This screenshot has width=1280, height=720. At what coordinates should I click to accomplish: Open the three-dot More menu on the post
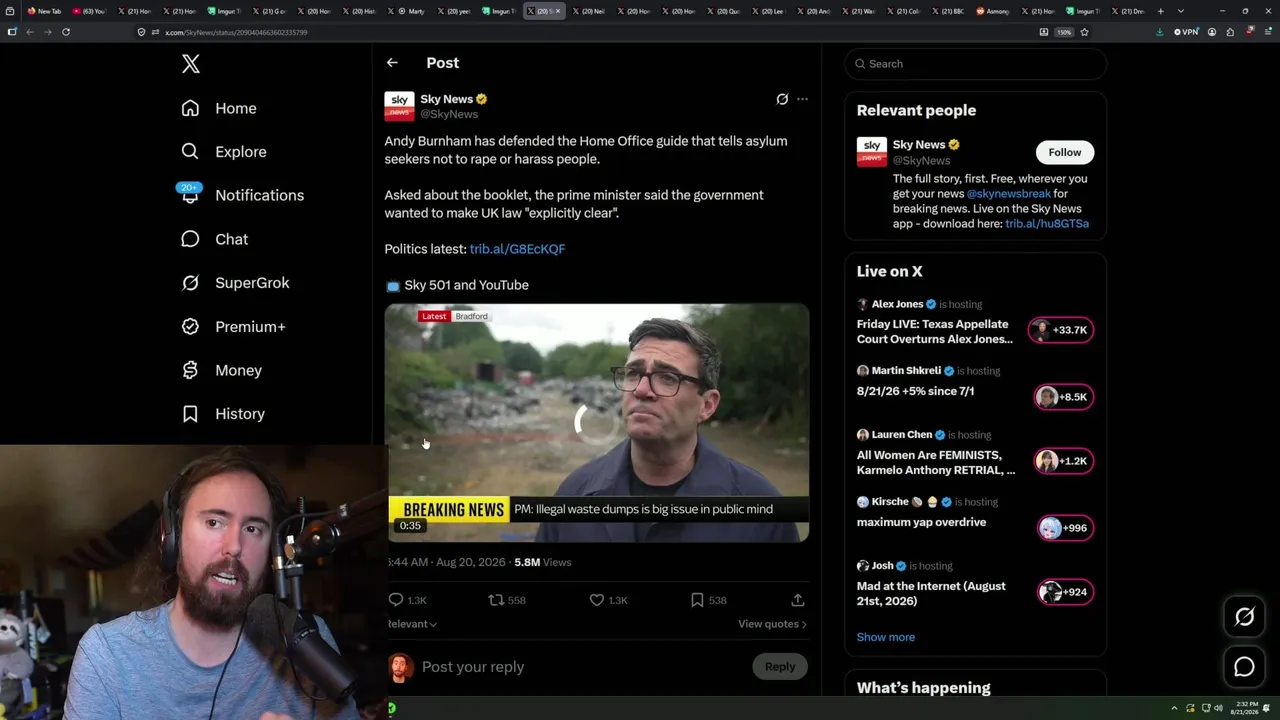(x=802, y=99)
